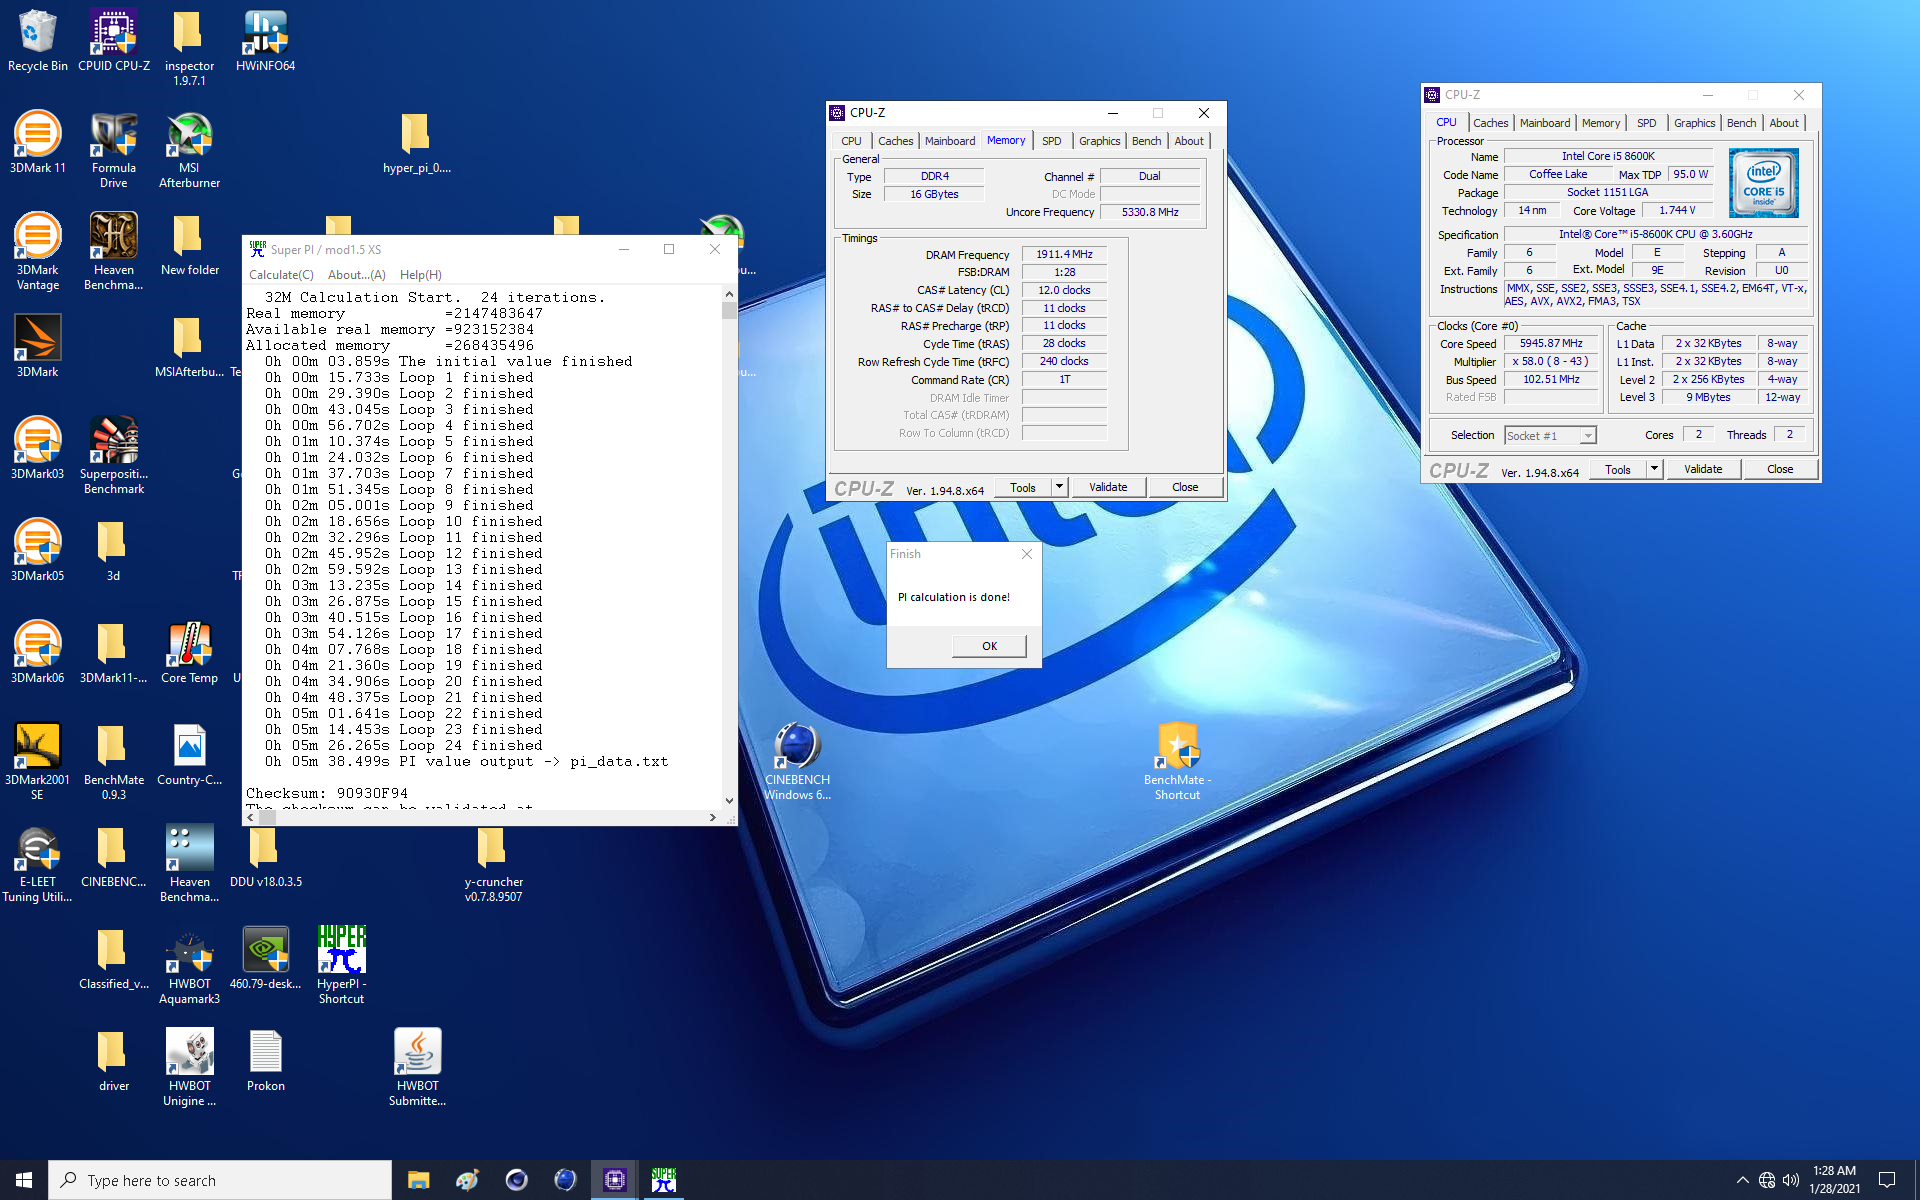Click the taskbar clock showing 1:28 AM
The image size is (1920, 1200).
click(1834, 1180)
